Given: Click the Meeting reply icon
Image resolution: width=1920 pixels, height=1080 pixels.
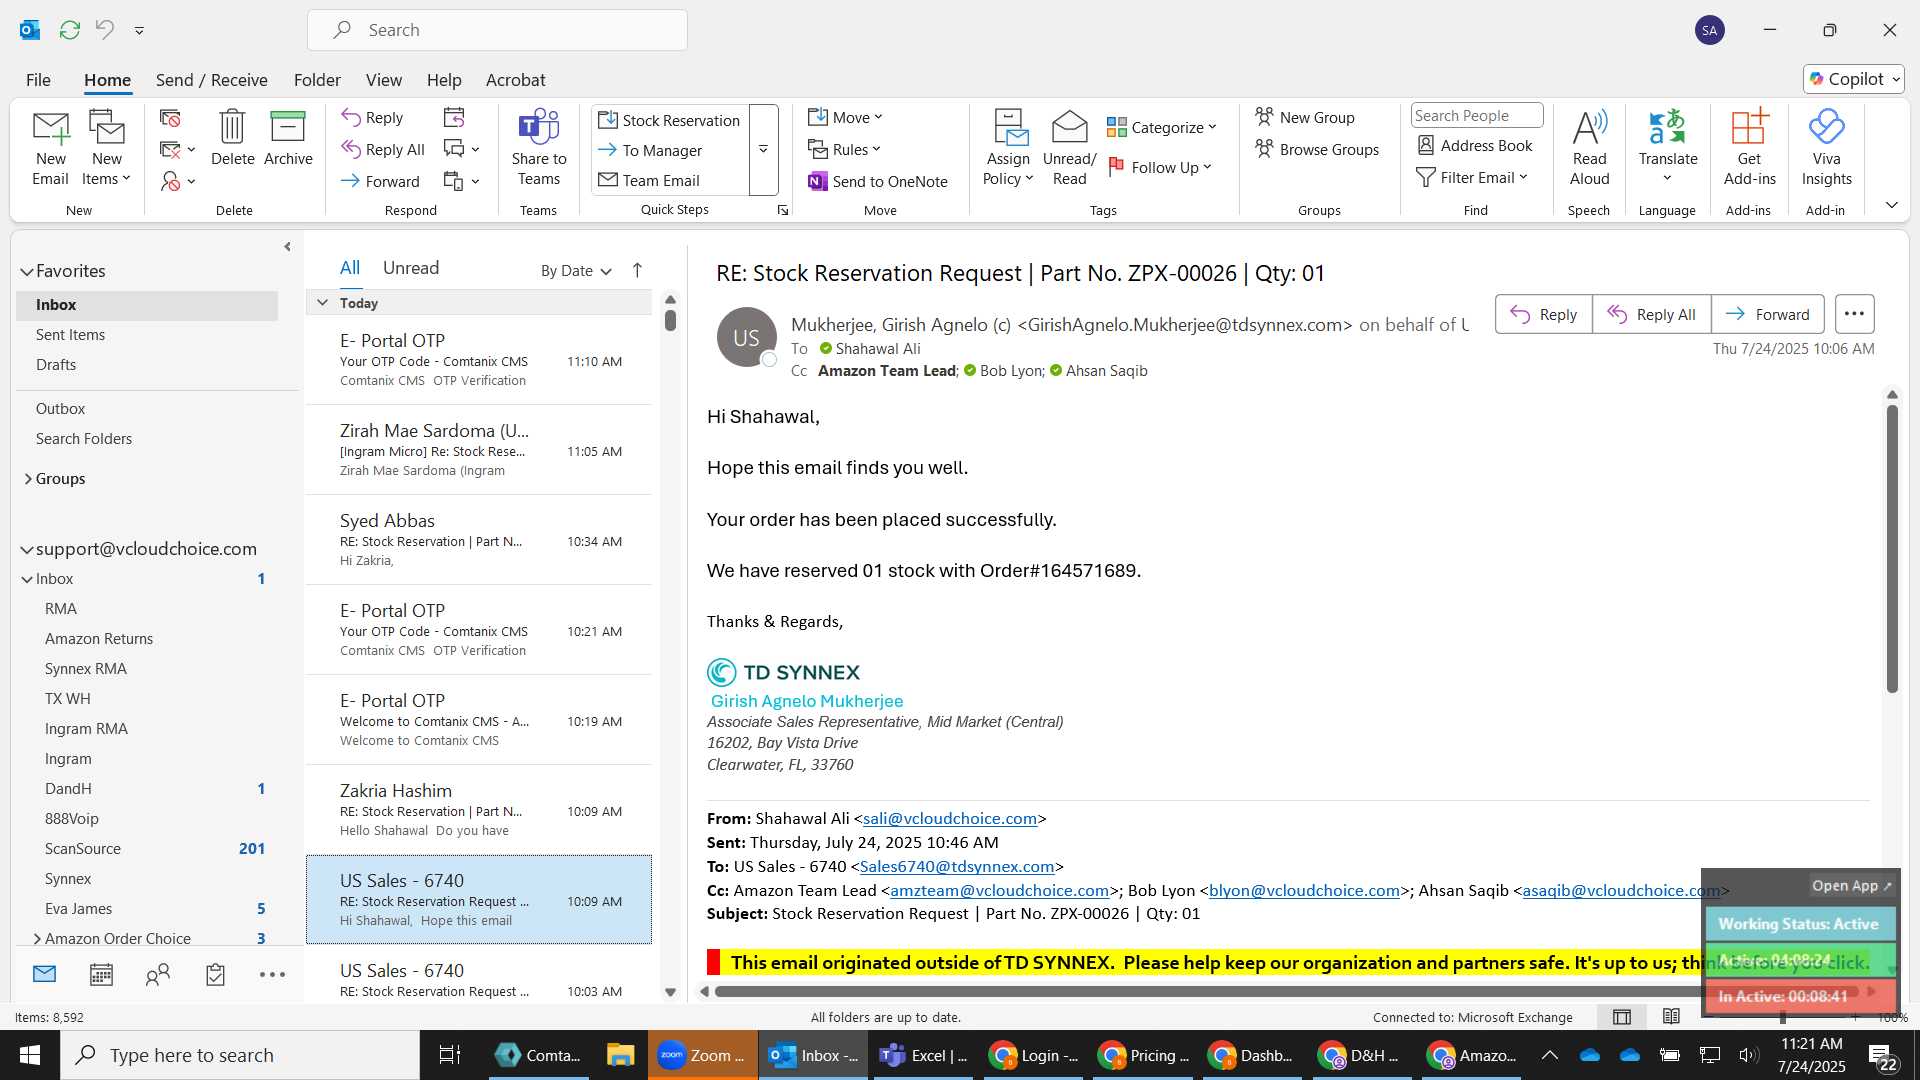Looking at the screenshot, I should 454,118.
